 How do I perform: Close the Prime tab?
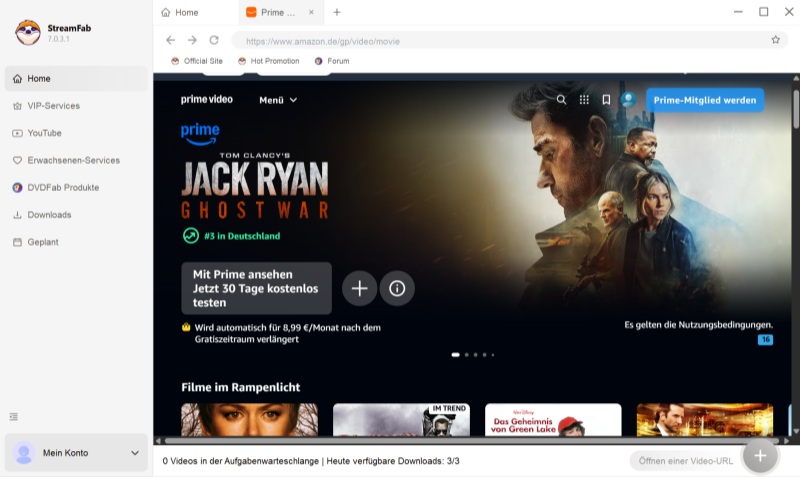(x=311, y=12)
